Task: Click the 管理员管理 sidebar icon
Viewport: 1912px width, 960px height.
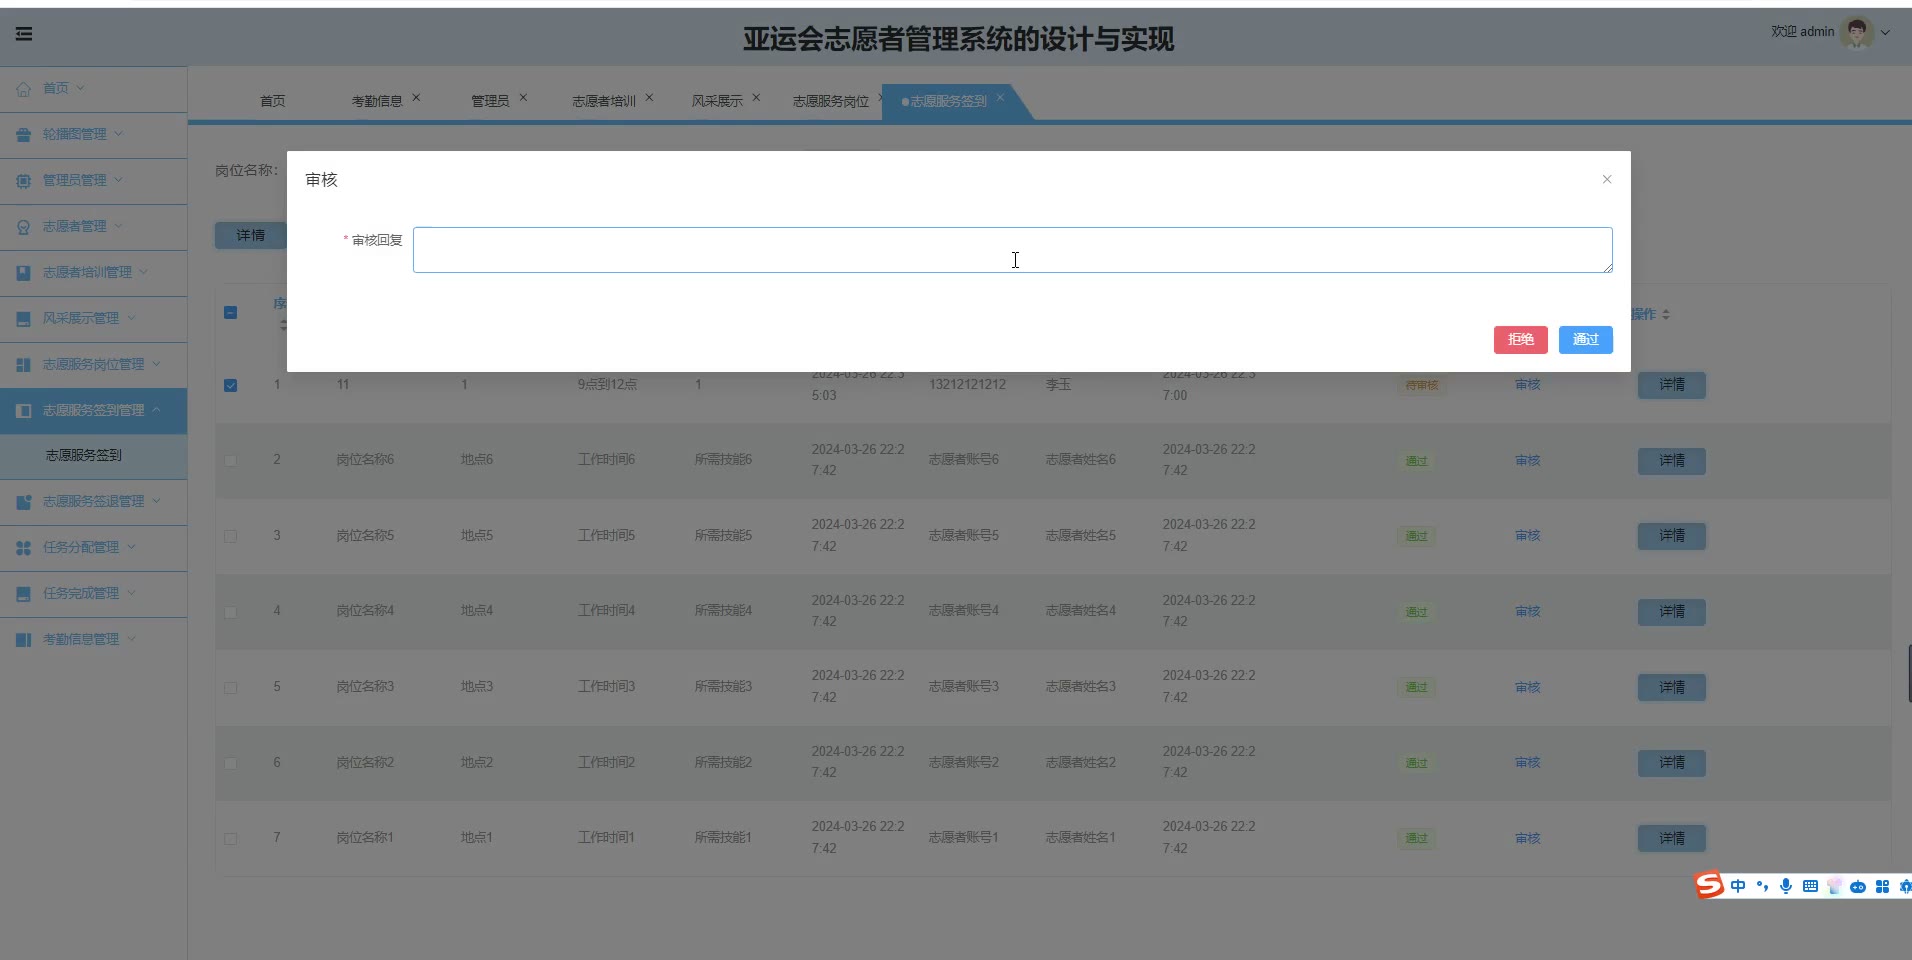Action: 24,181
